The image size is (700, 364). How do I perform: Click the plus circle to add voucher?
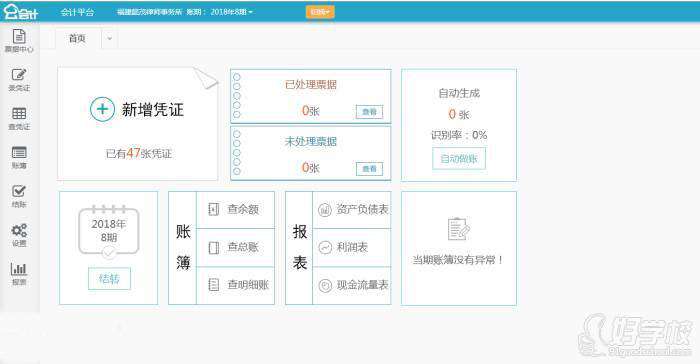(102, 109)
